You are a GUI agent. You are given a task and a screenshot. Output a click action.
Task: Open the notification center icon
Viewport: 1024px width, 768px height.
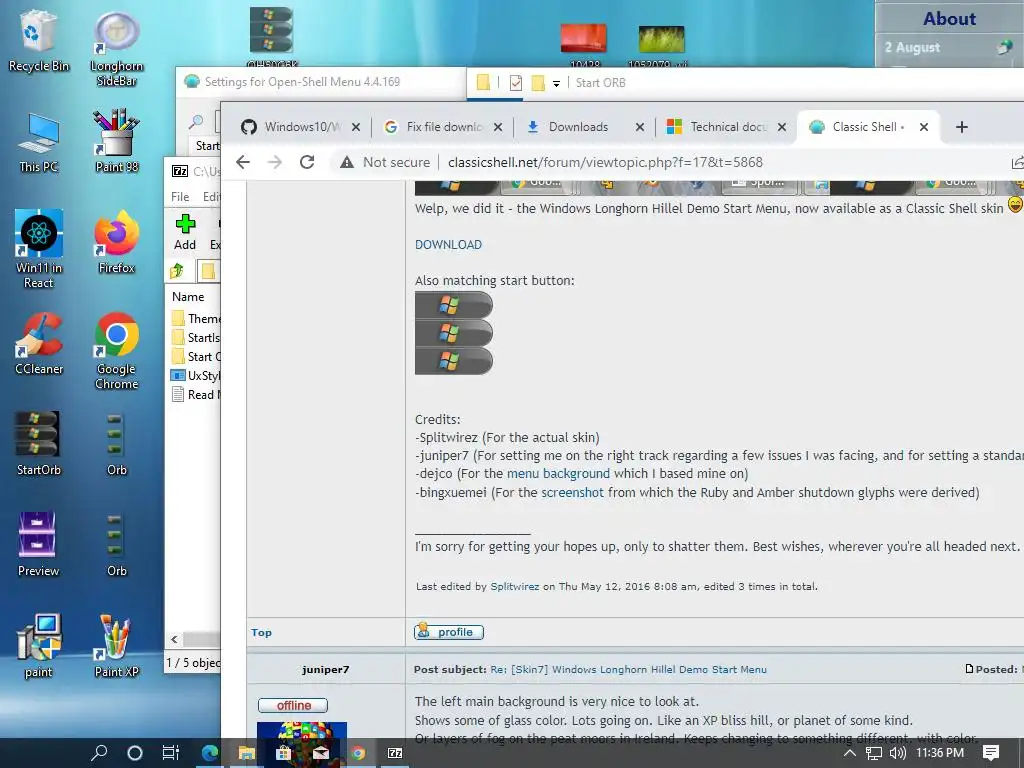click(991, 753)
